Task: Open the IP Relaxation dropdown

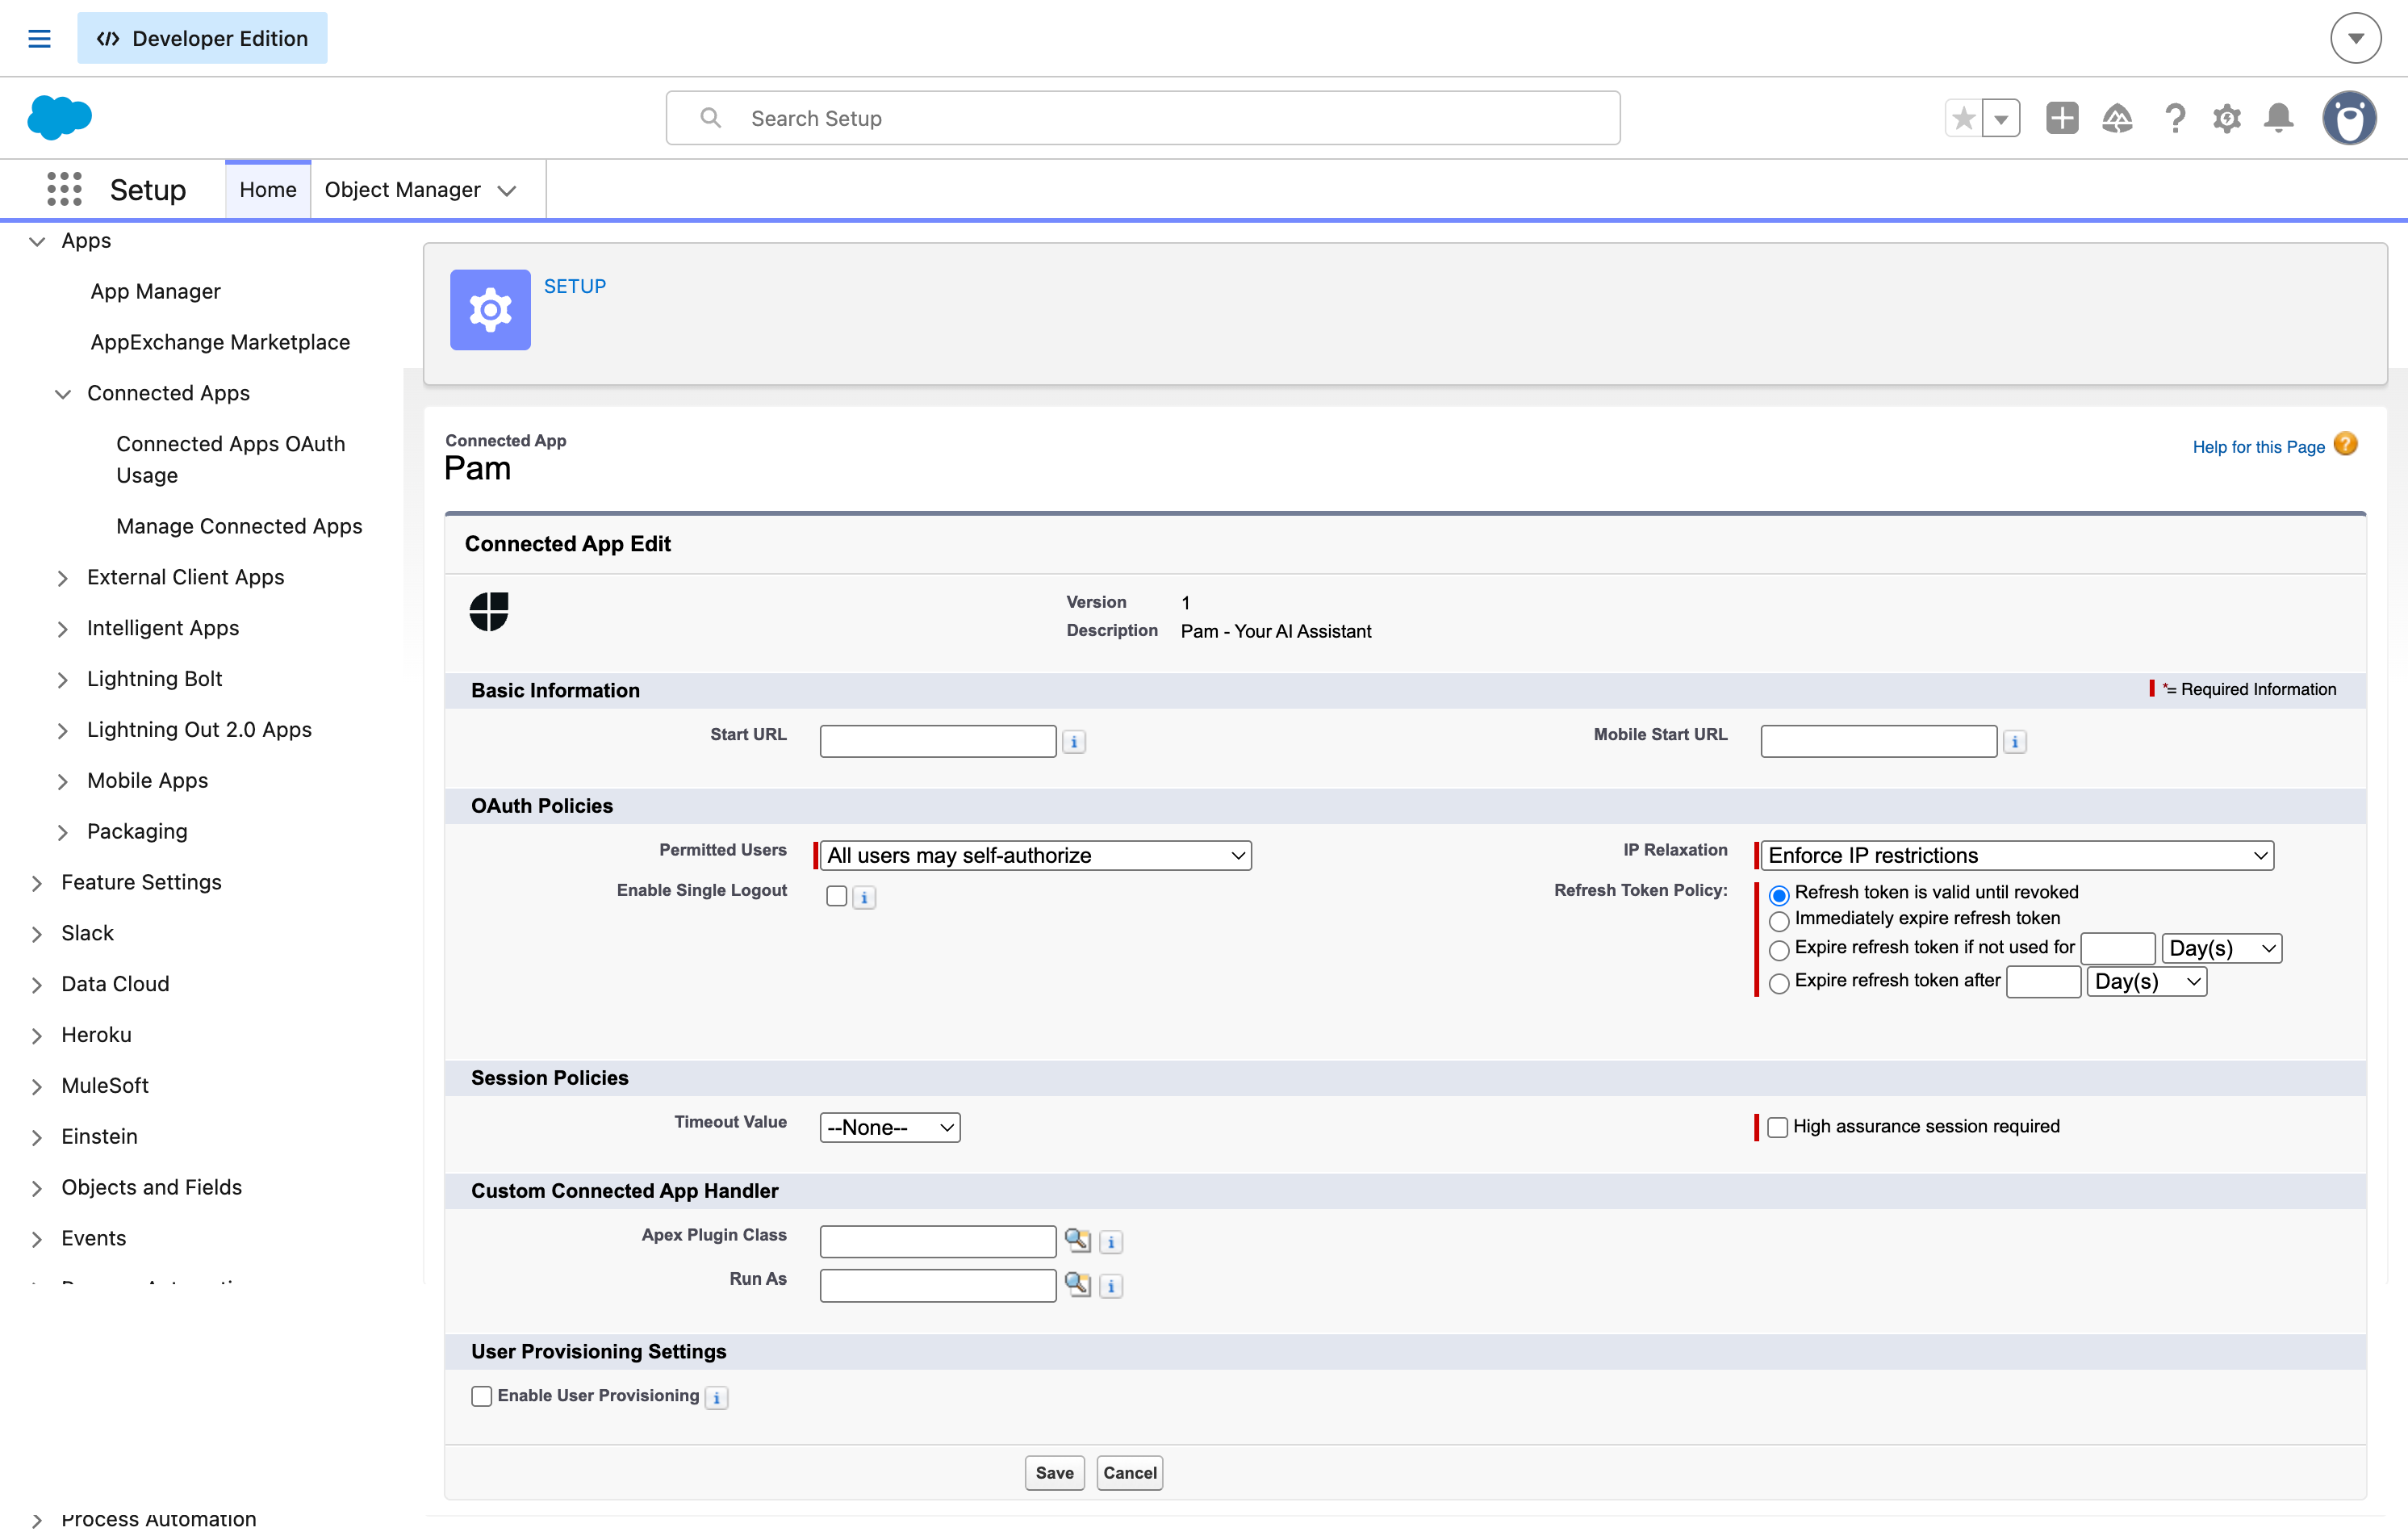Action: click(2017, 855)
